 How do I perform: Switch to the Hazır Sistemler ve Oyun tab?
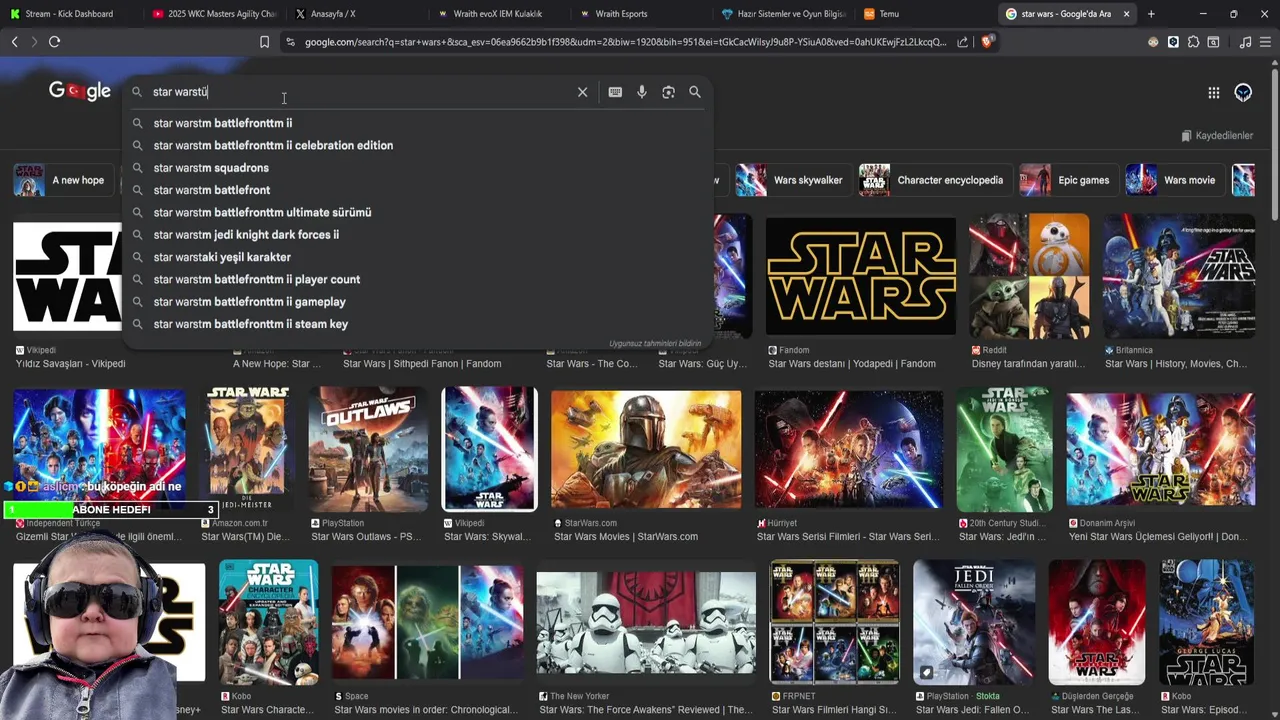(x=783, y=14)
